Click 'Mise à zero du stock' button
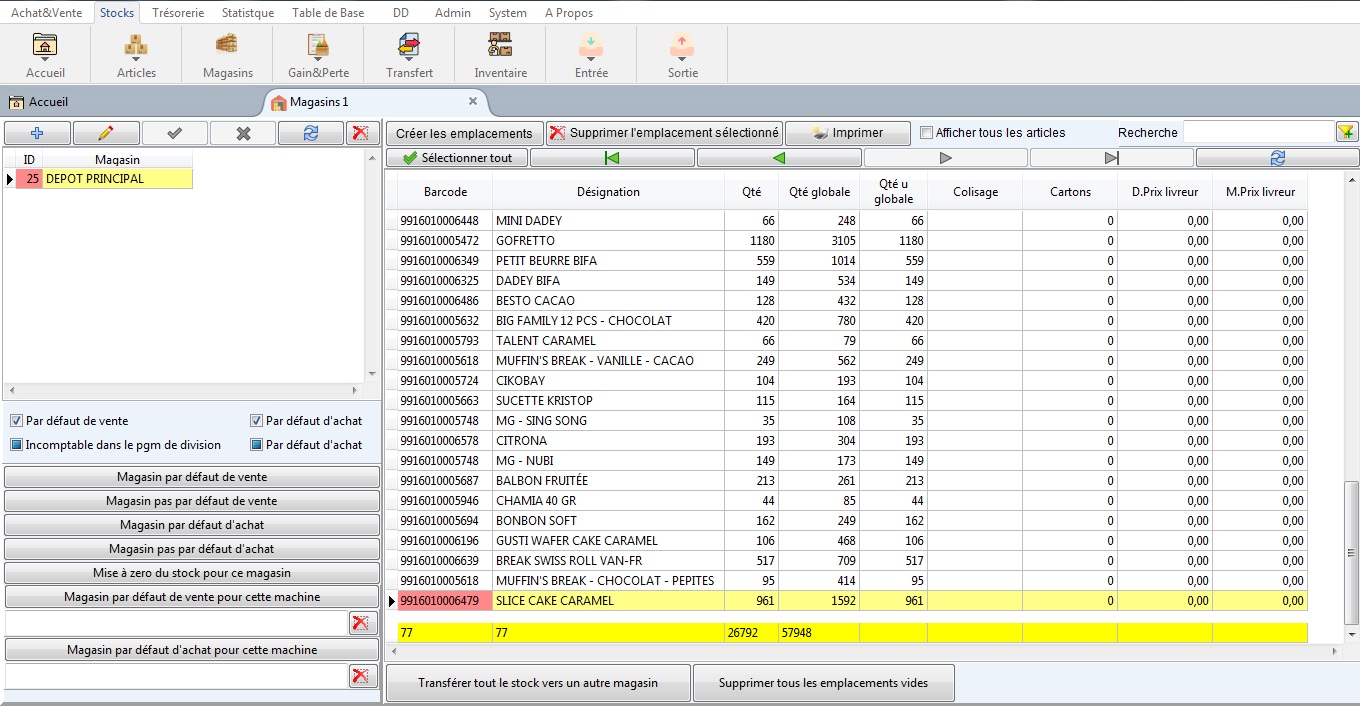This screenshot has width=1360, height=706. (x=192, y=573)
